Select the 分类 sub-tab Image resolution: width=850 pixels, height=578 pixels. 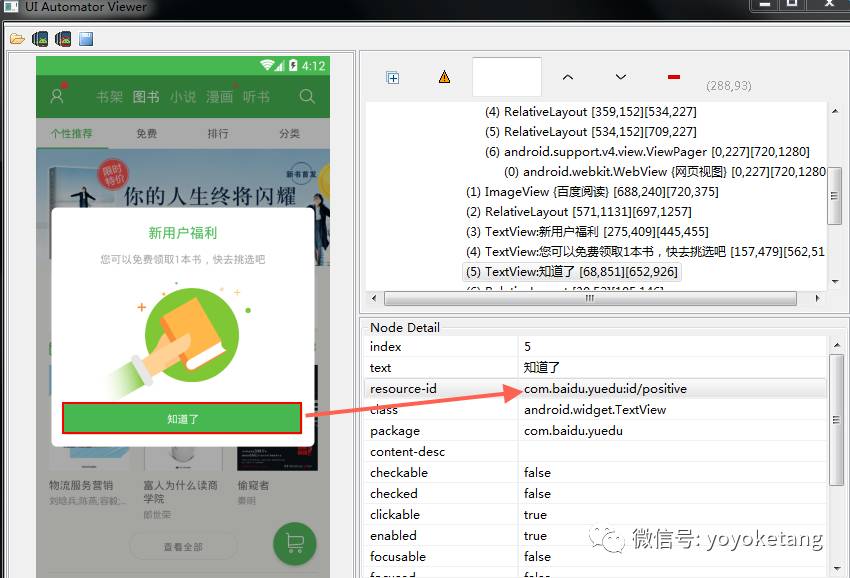[289, 133]
